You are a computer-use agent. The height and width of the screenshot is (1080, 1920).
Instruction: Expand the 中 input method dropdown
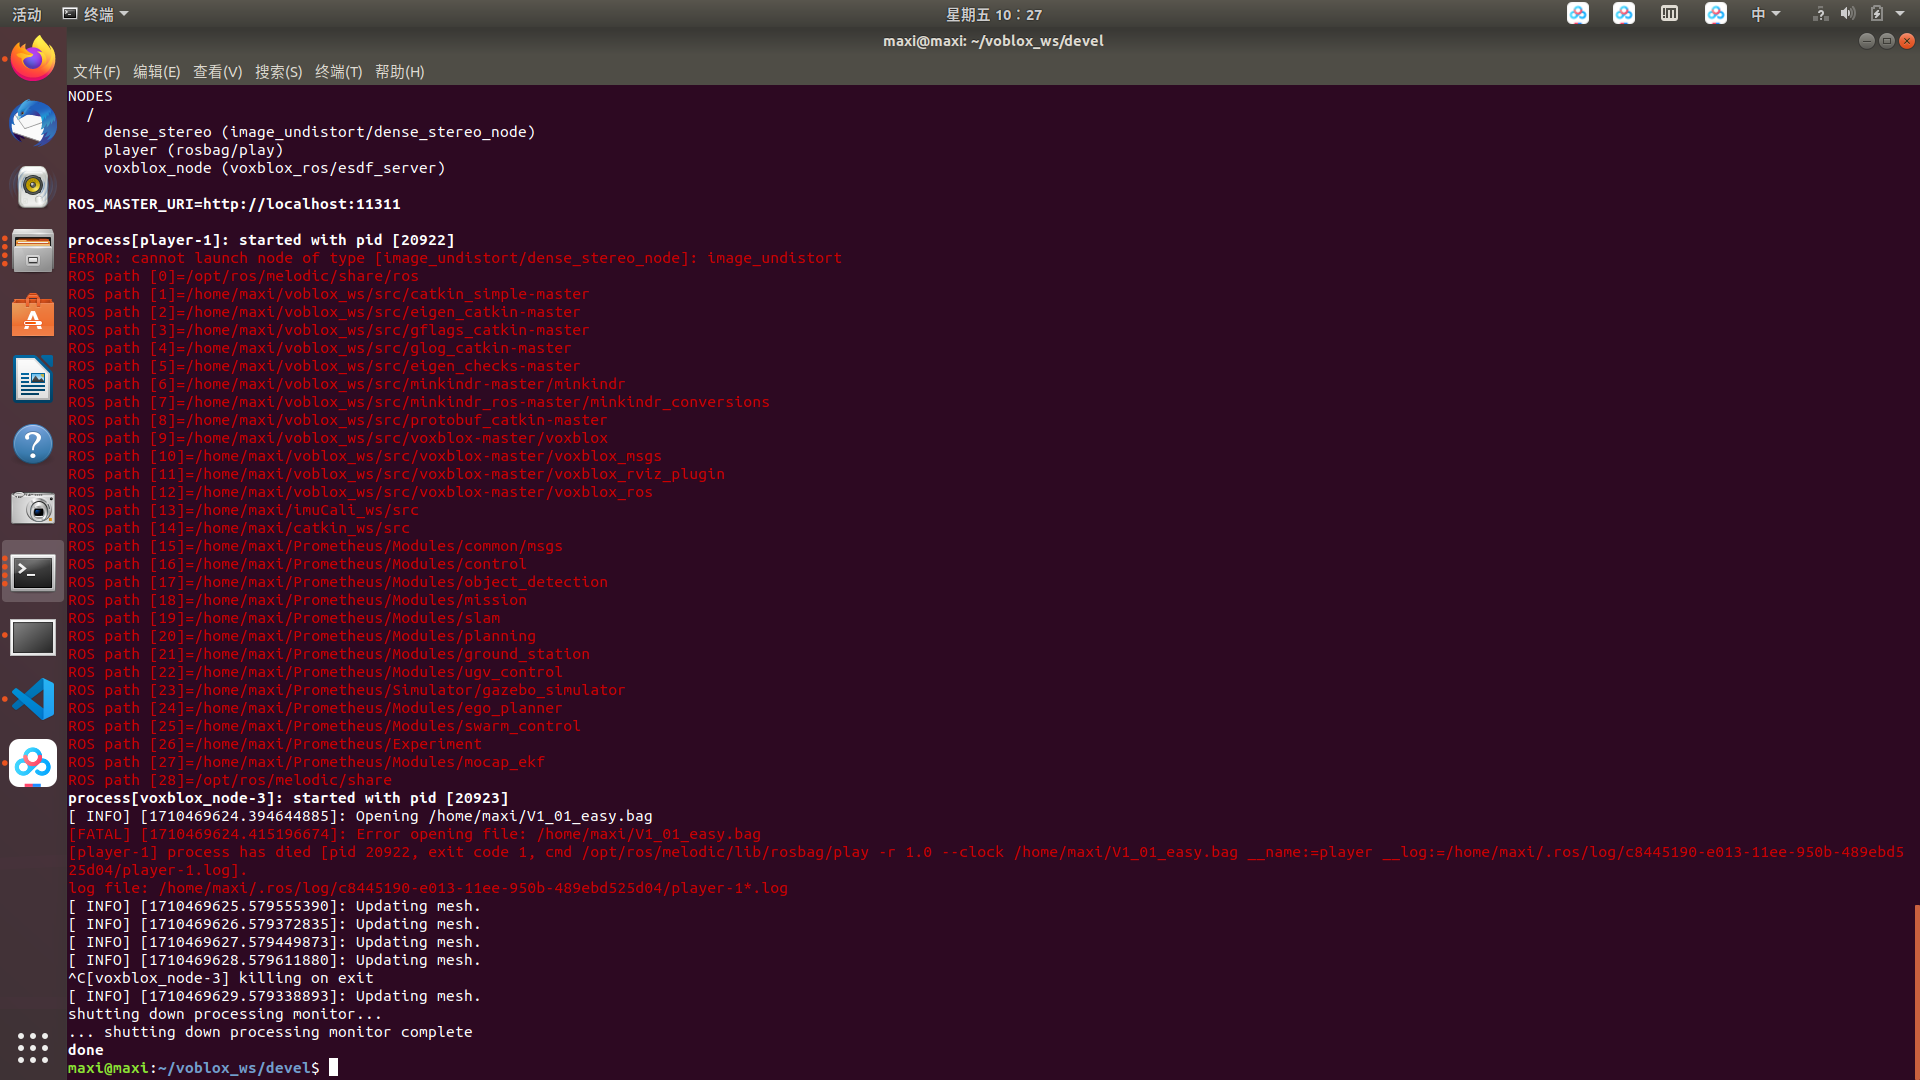(x=1765, y=14)
